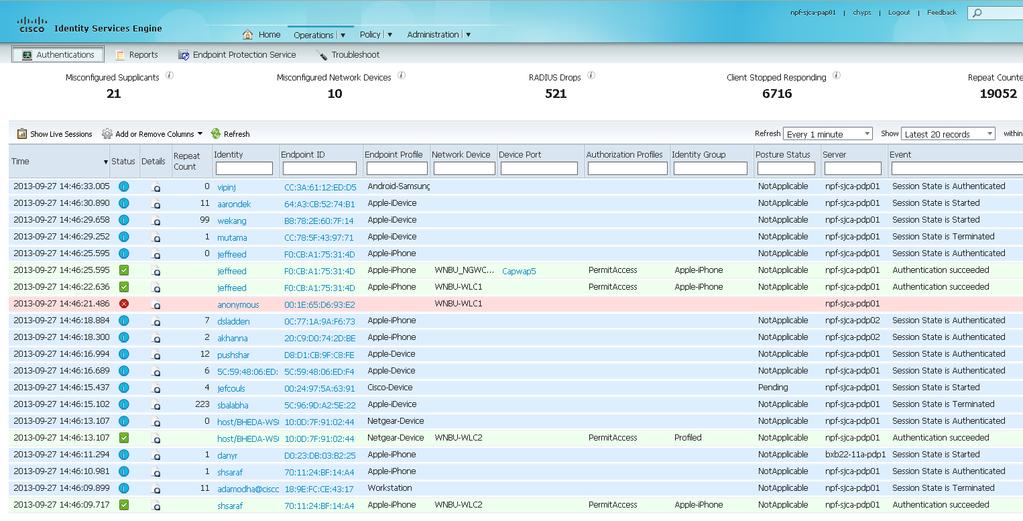This screenshot has width=1023, height=521.
Task: Open details icon for vipinj row
Action: pos(155,187)
